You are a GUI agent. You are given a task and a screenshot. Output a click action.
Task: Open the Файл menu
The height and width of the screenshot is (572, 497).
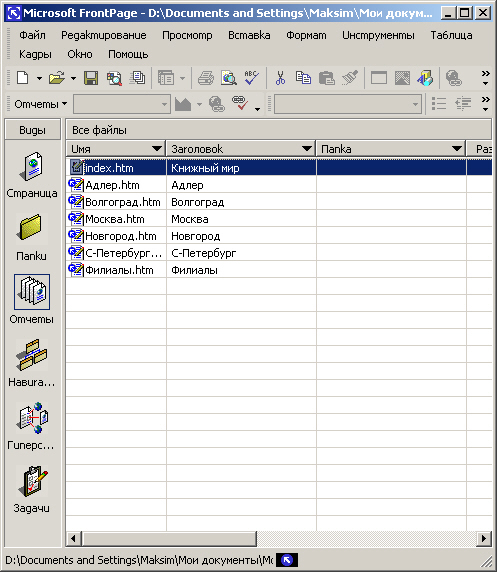pos(32,35)
